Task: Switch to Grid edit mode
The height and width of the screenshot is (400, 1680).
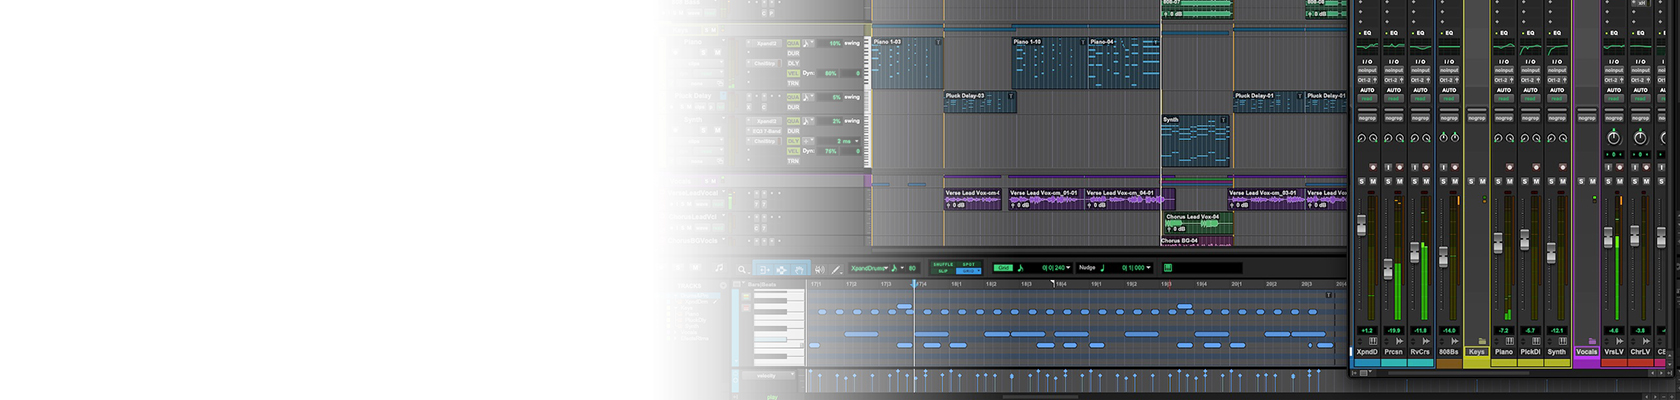Action: pos(967,271)
